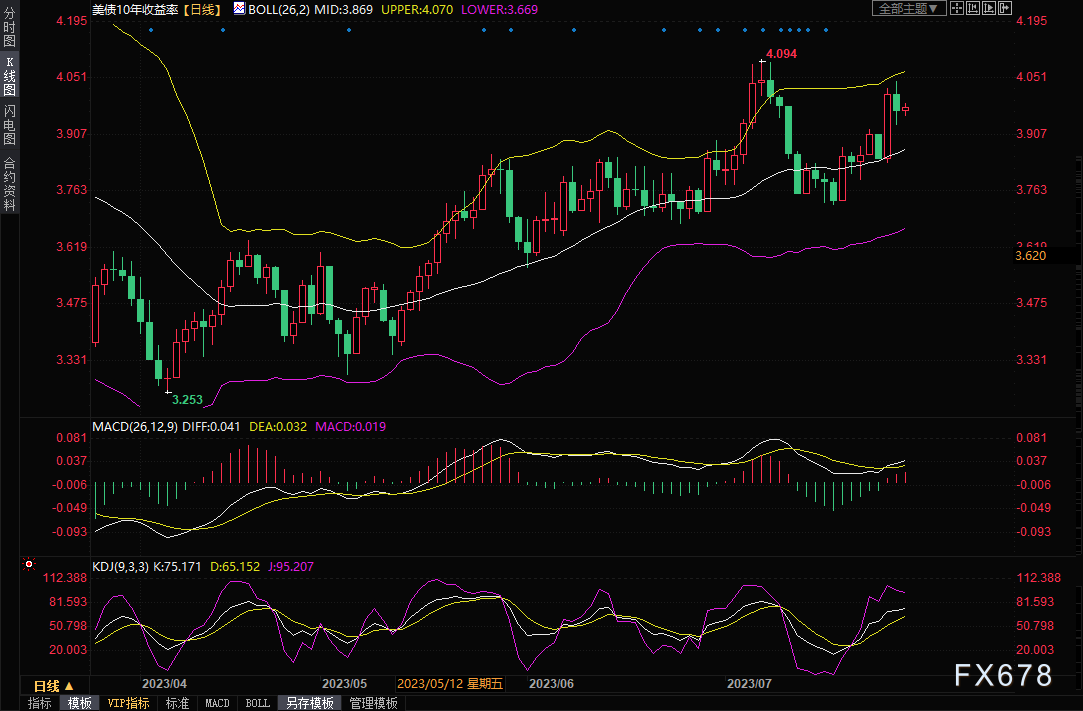Click the first chart tool icon after 全部主题
This screenshot has width=1083, height=711.
[956, 8]
